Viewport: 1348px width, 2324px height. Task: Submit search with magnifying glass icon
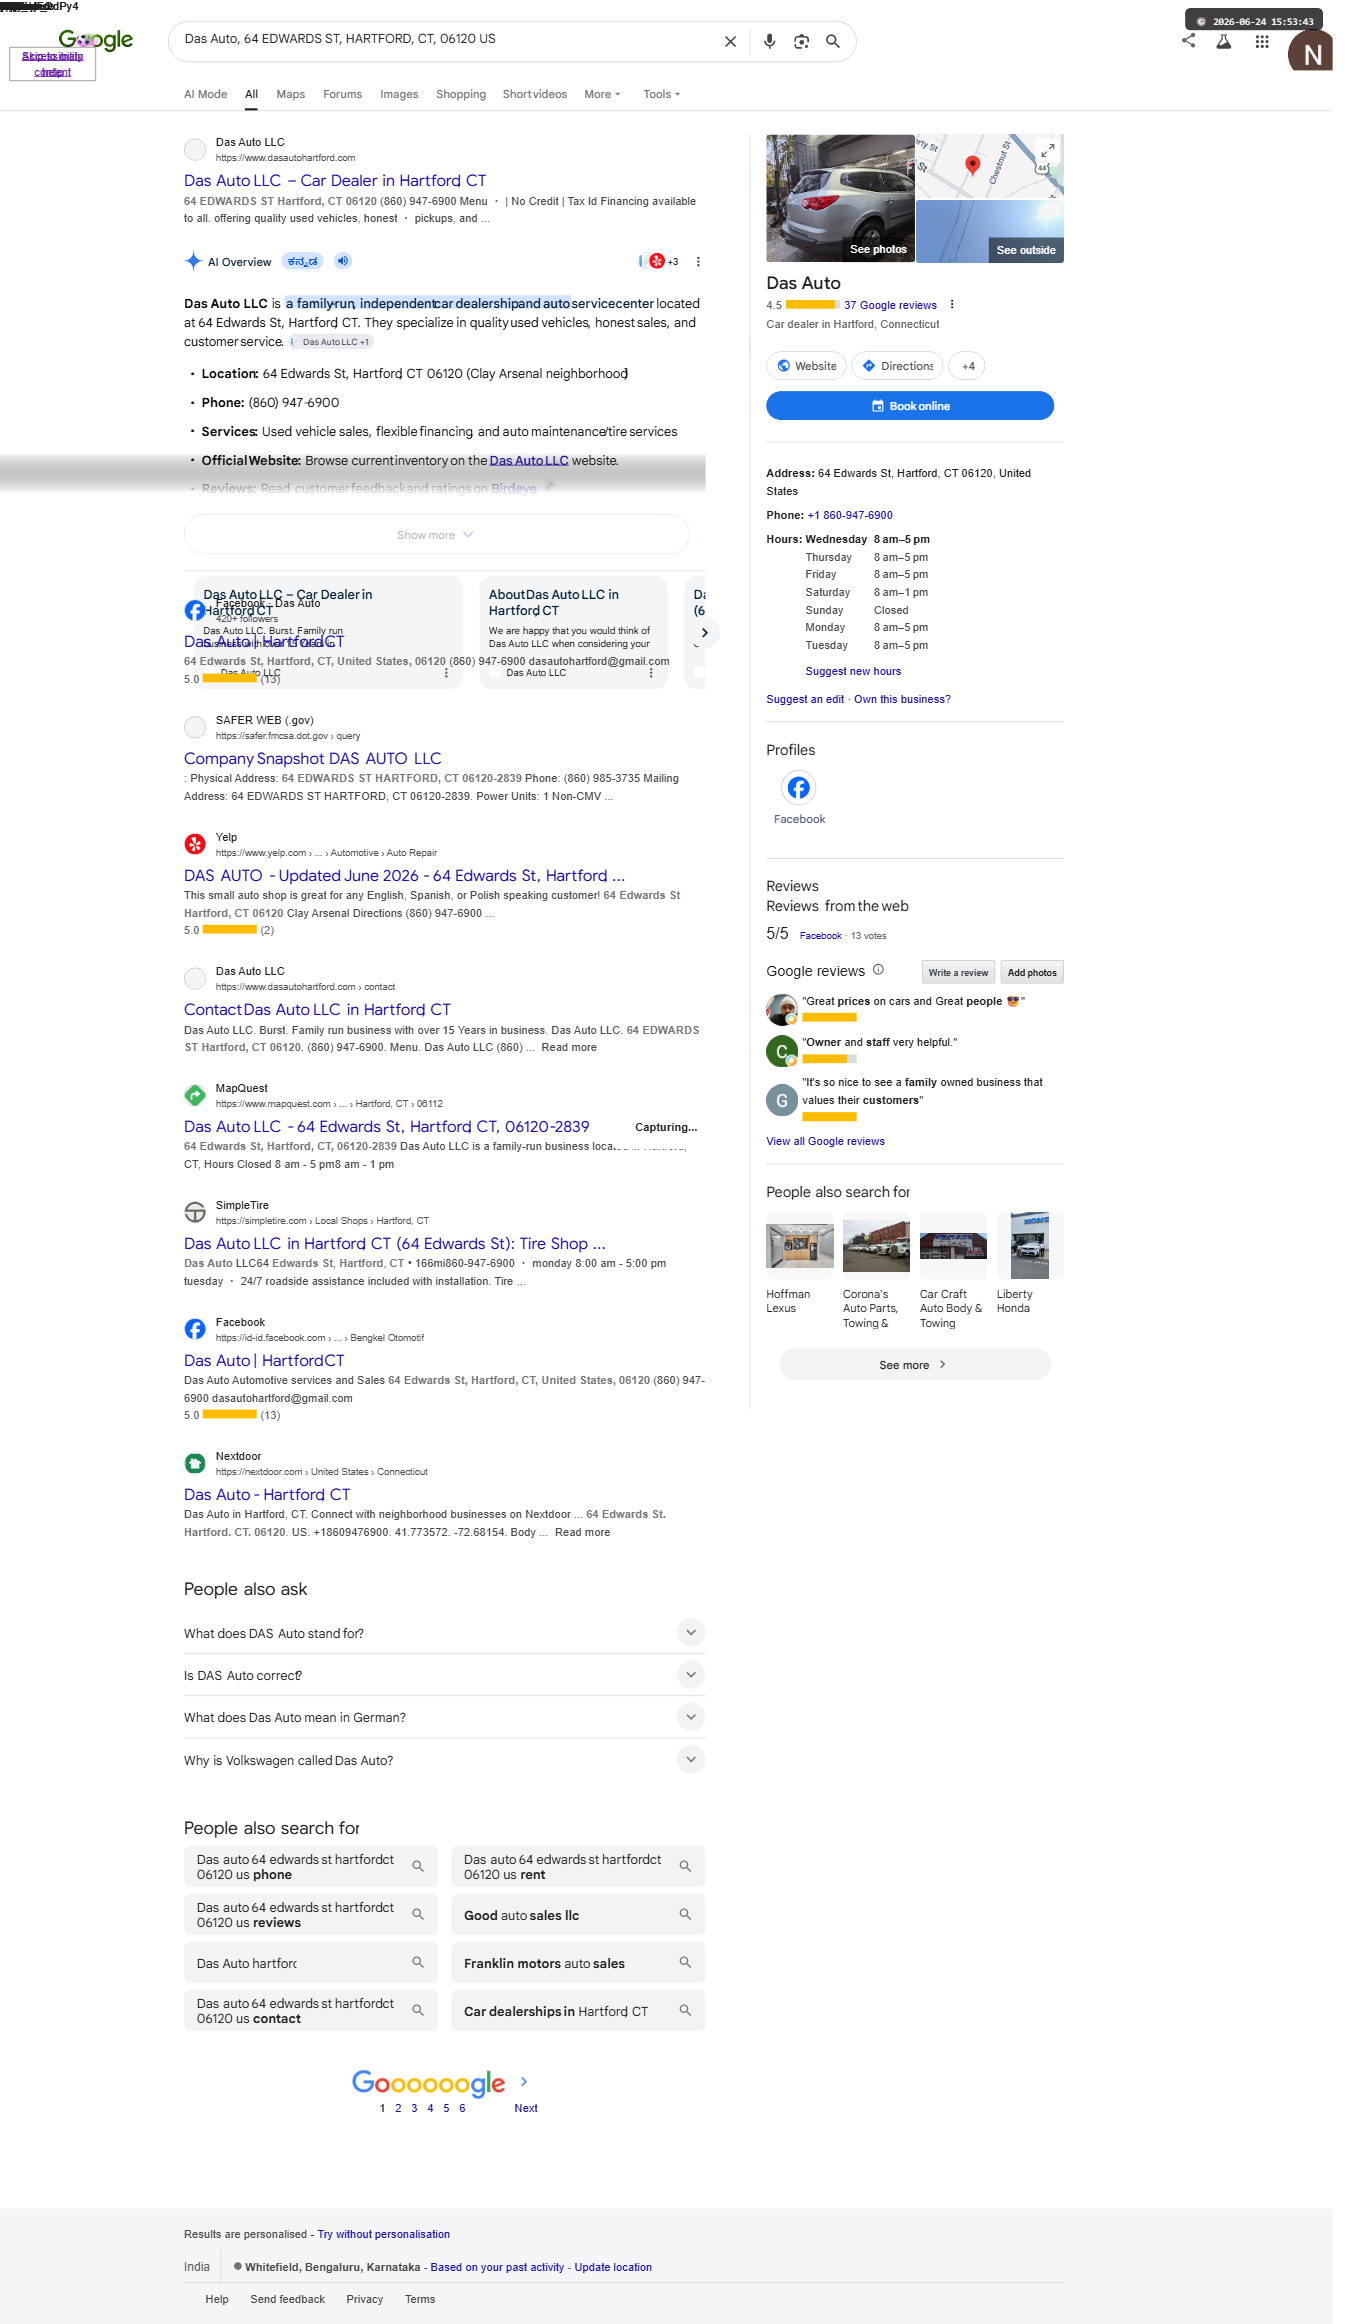tap(832, 41)
